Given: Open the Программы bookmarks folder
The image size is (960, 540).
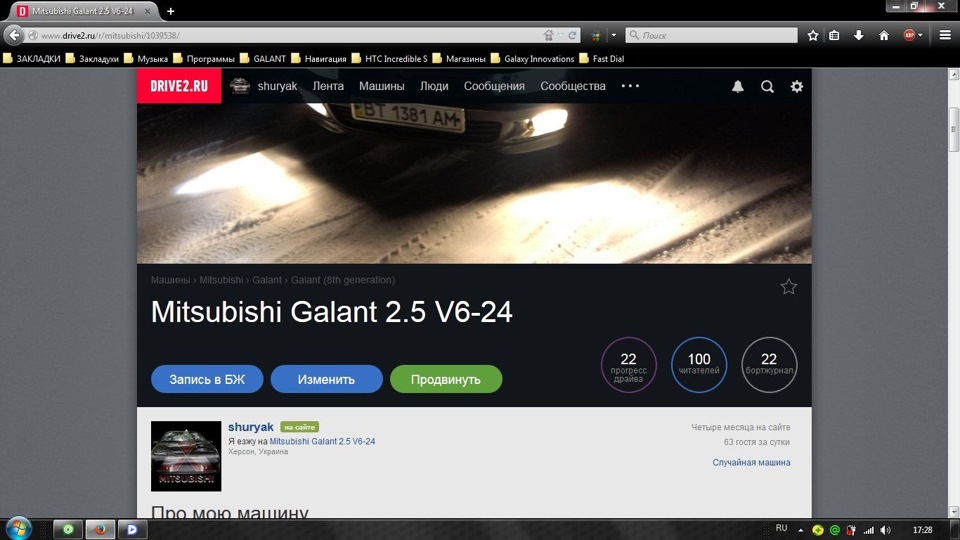Looking at the screenshot, I should click(x=204, y=59).
